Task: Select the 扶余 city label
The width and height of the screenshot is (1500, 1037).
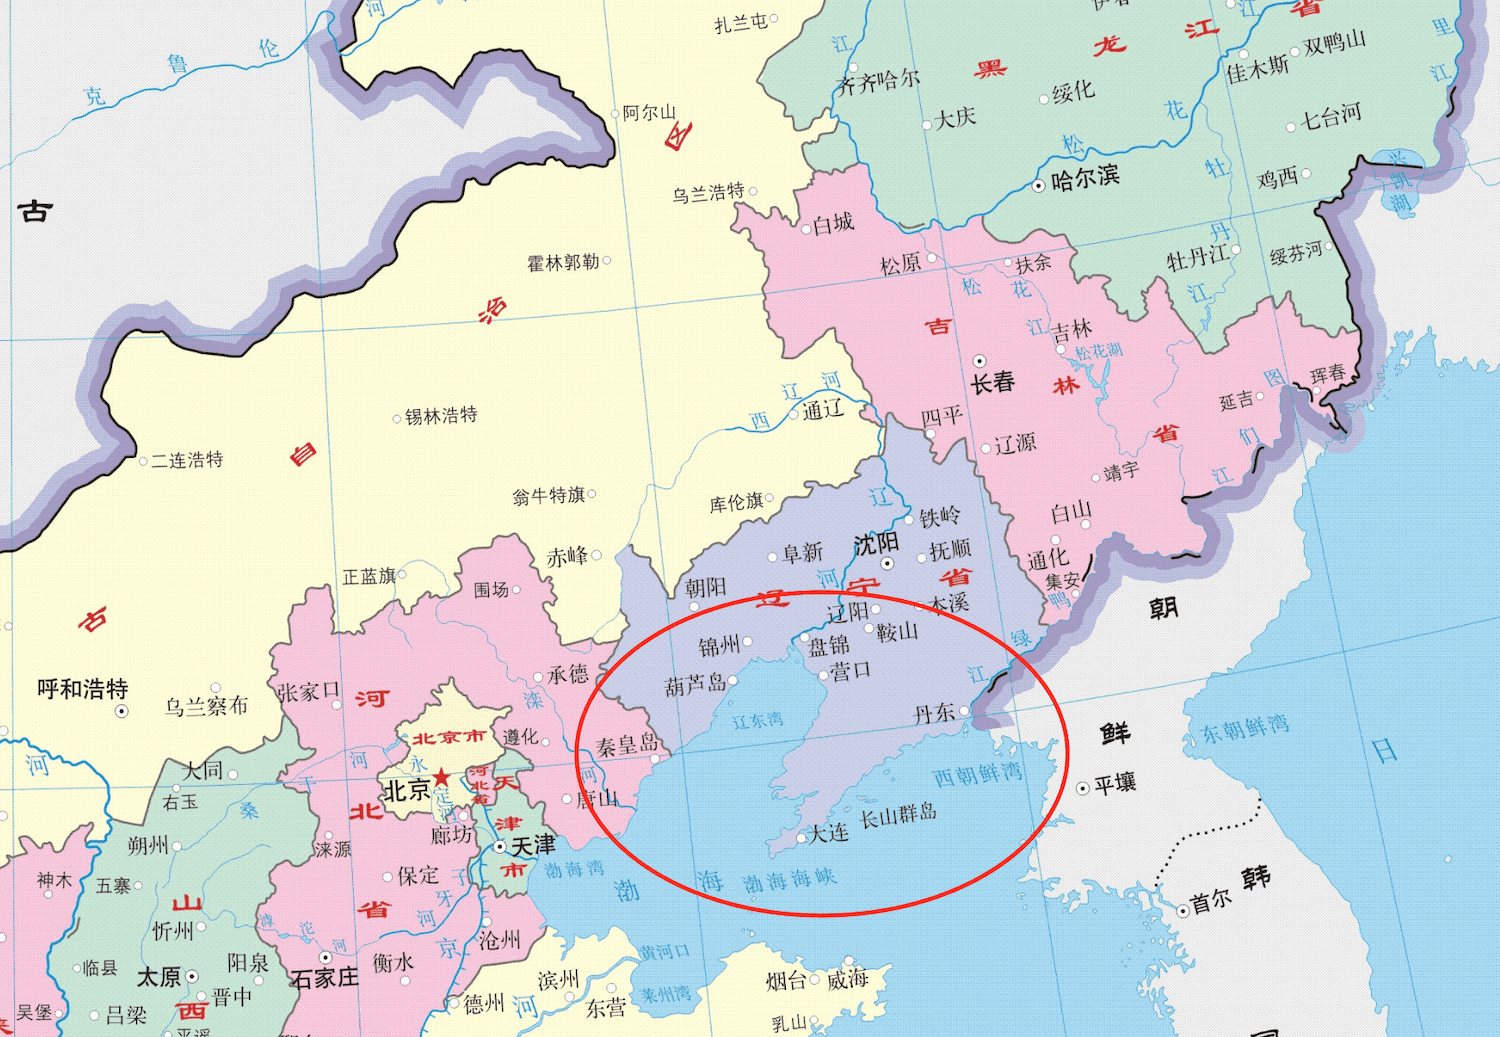Action: coord(1034,263)
